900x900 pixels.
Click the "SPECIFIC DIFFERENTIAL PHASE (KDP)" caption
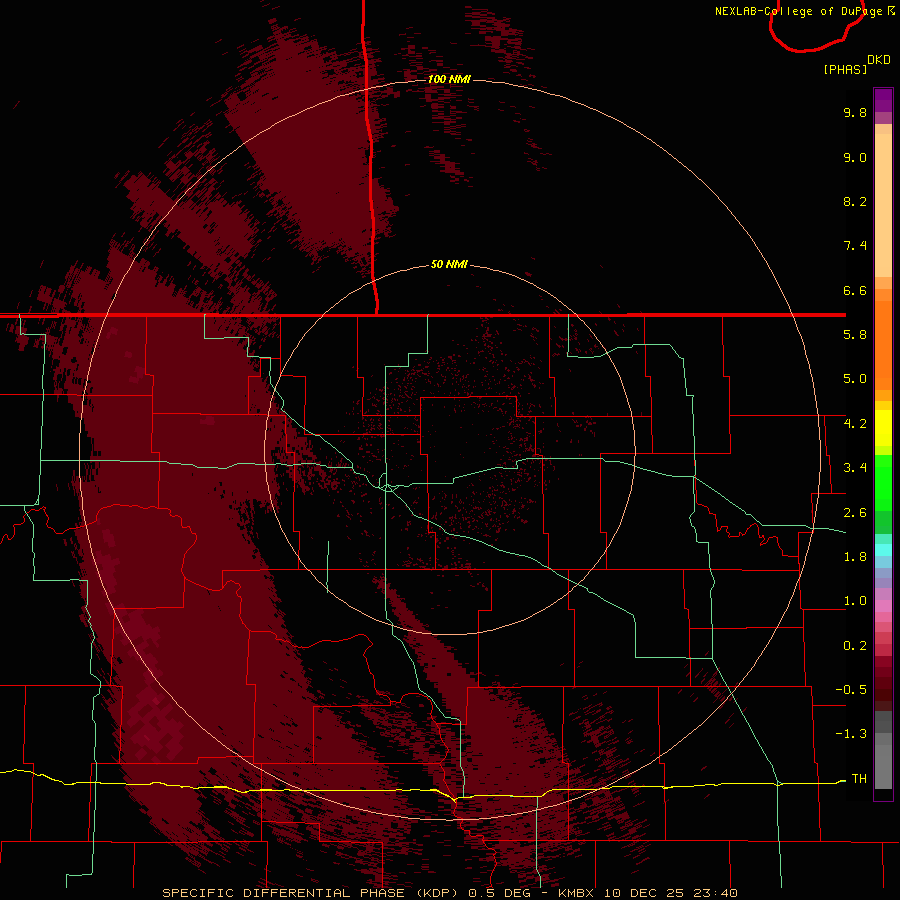[311, 893]
